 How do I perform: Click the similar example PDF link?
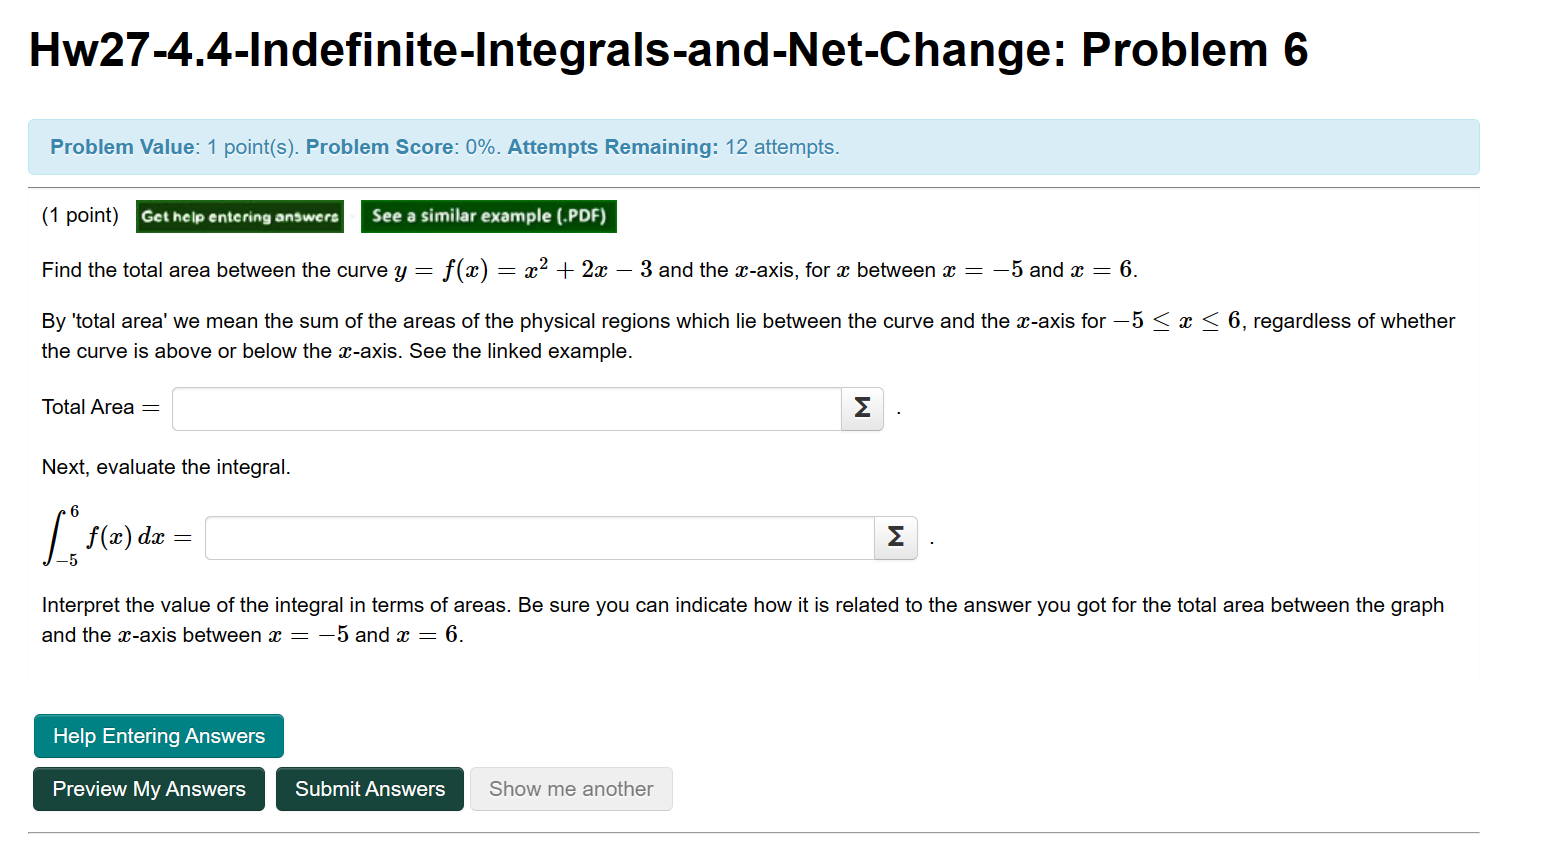click(x=488, y=216)
